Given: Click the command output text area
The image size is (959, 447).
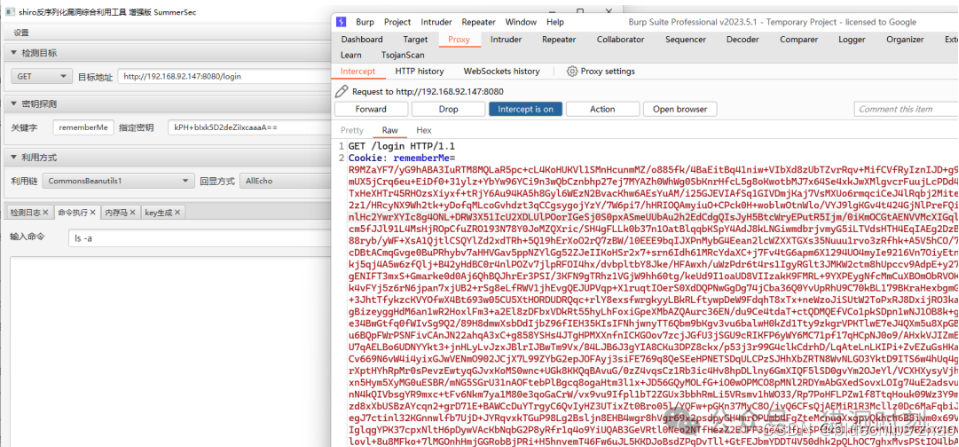Looking at the screenshot, I should pyautogui.click(x=171, y=352).
